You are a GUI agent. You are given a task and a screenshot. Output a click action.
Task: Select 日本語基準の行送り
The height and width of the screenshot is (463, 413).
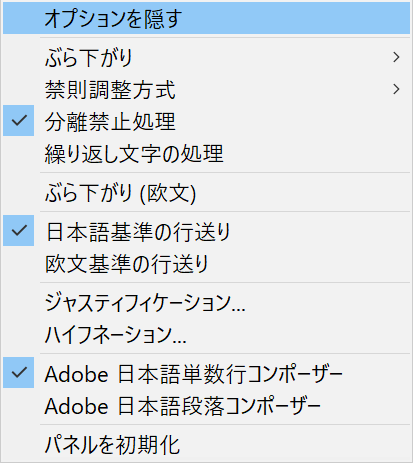206,231
